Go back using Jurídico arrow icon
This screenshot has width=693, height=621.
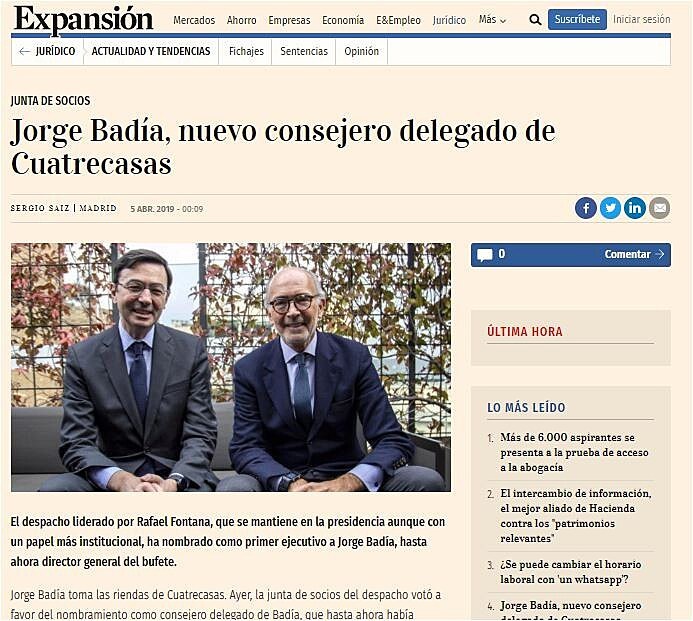coord(24,52)
